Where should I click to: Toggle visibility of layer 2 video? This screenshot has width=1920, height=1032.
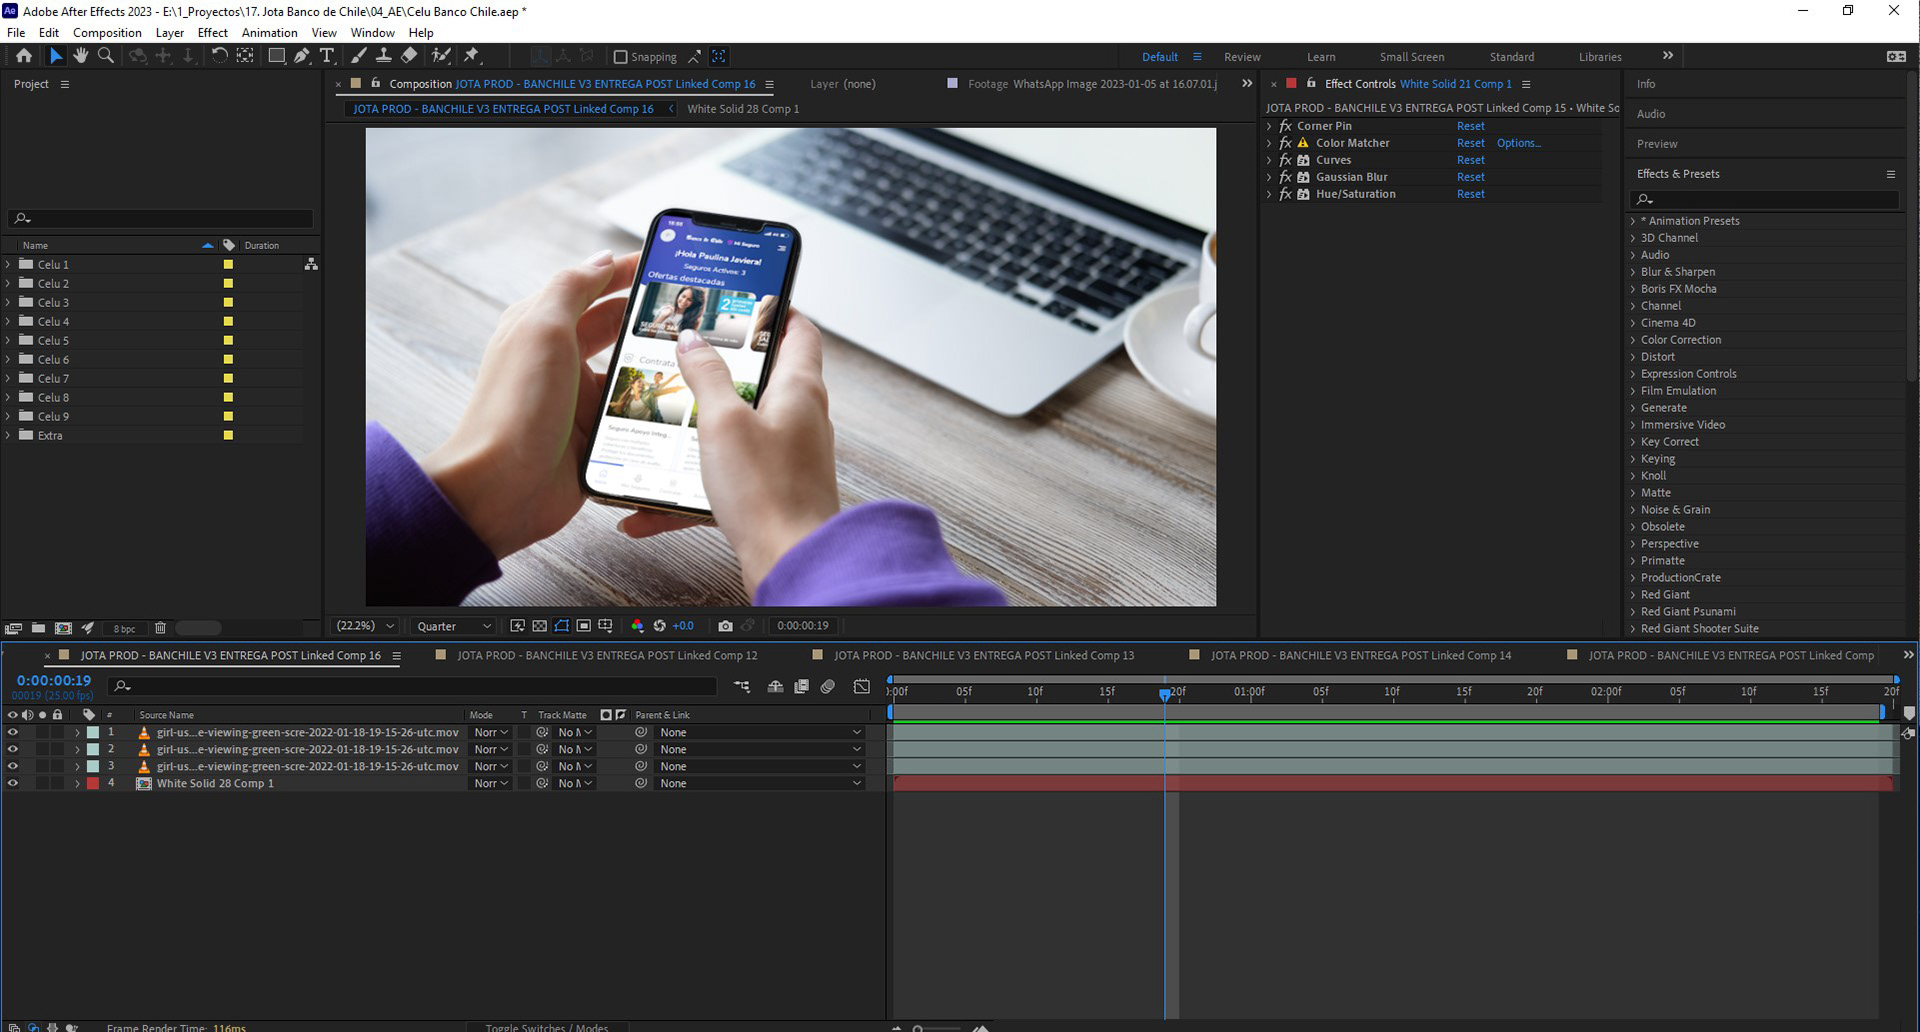point(13,749)
